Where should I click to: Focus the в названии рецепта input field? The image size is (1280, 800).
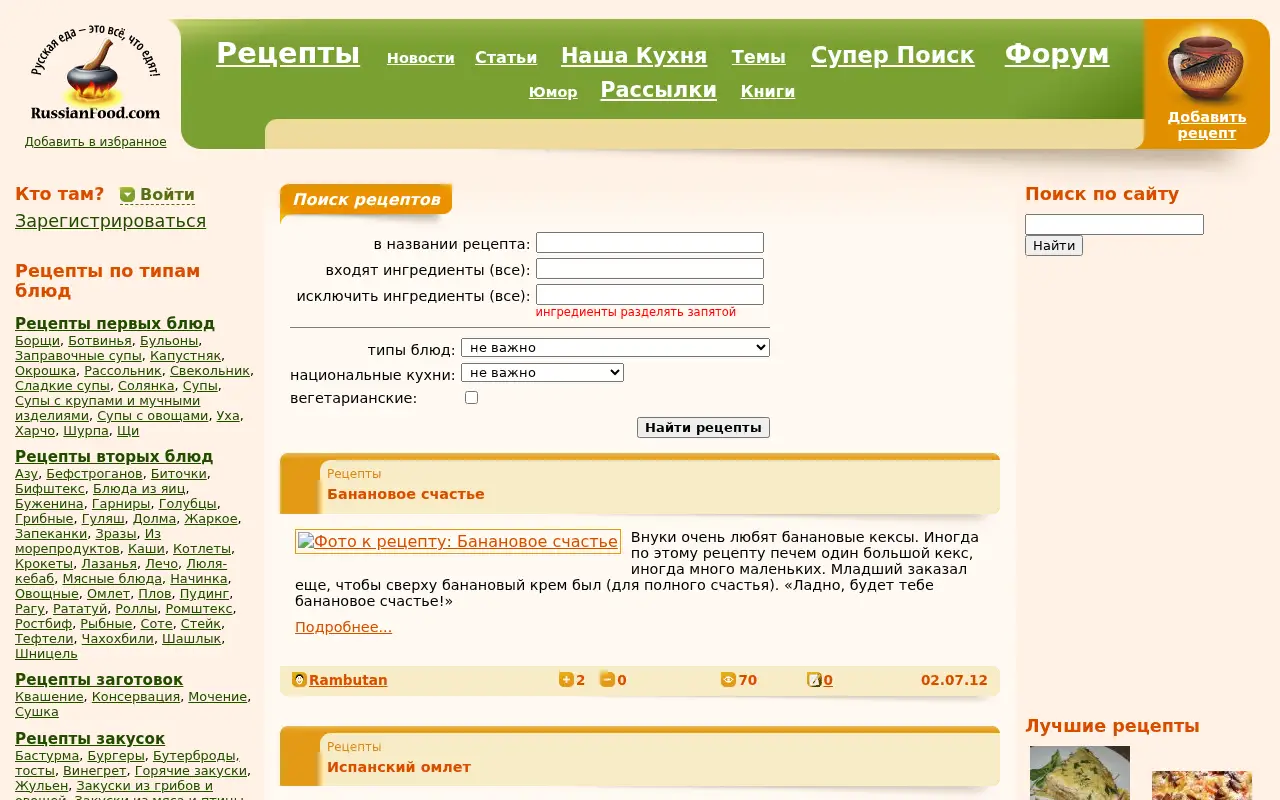pyautogui.click(x=650, y=243)
